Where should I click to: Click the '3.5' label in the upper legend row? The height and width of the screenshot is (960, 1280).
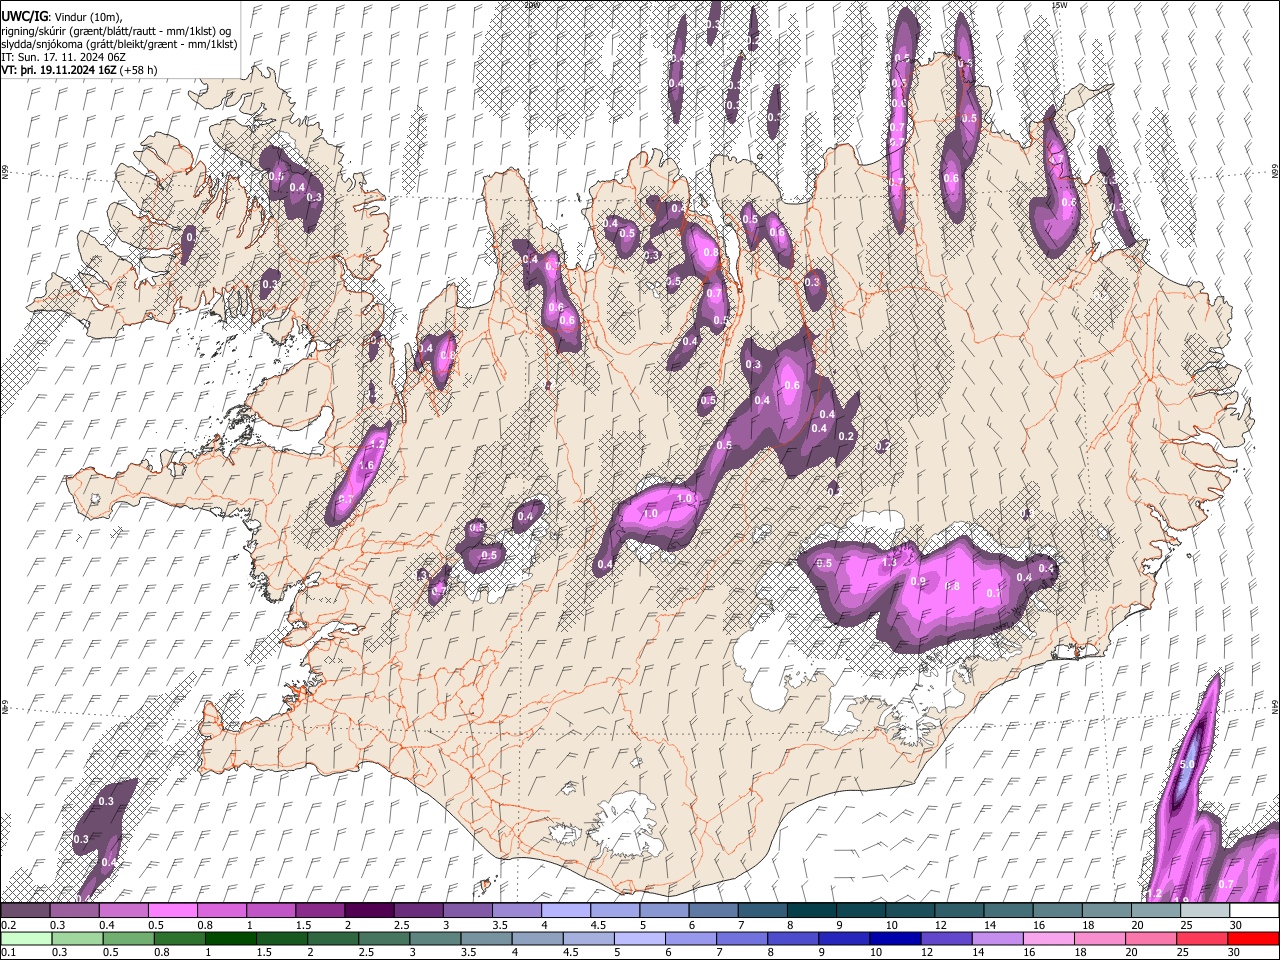(x=499, y=925)
